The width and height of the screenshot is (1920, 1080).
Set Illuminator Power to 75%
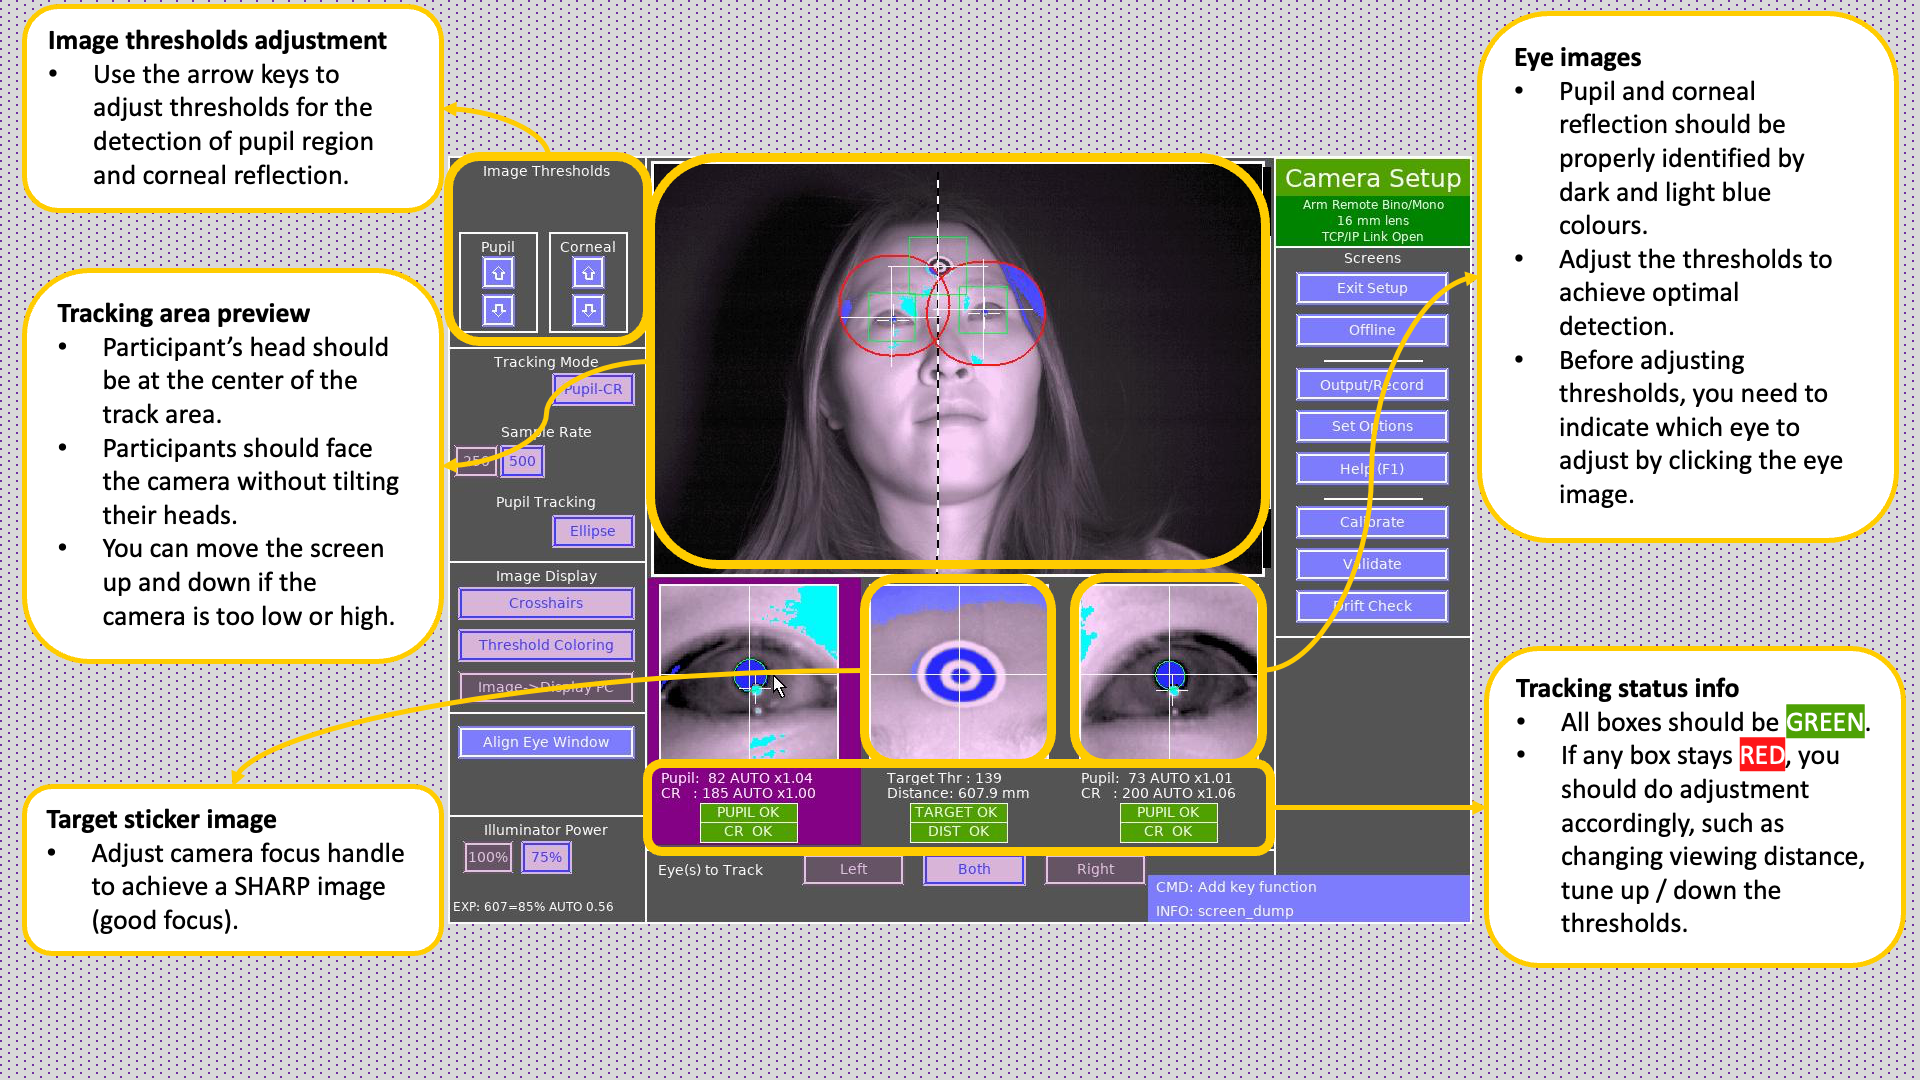point(546,857)
